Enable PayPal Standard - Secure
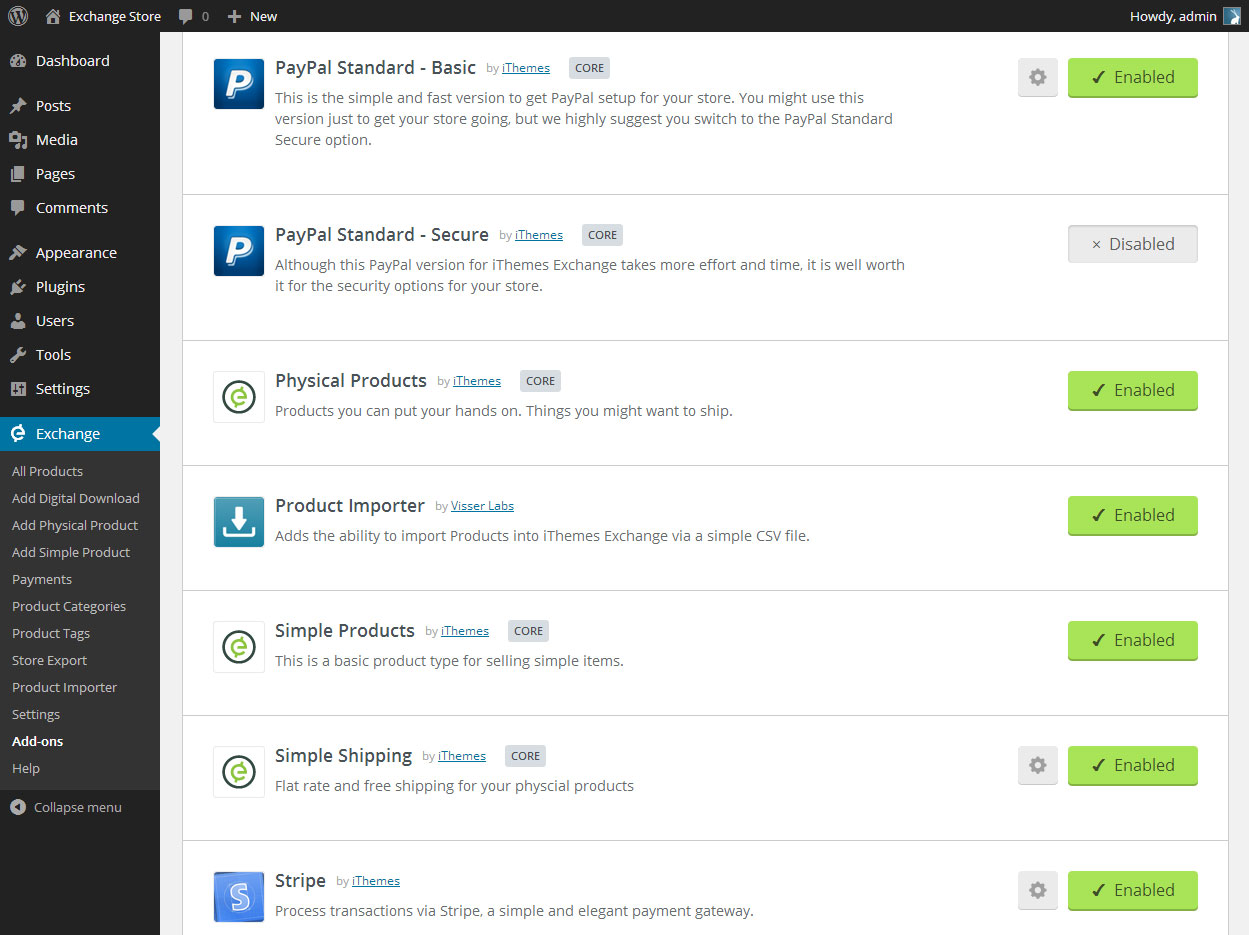 pos(1132,243)
